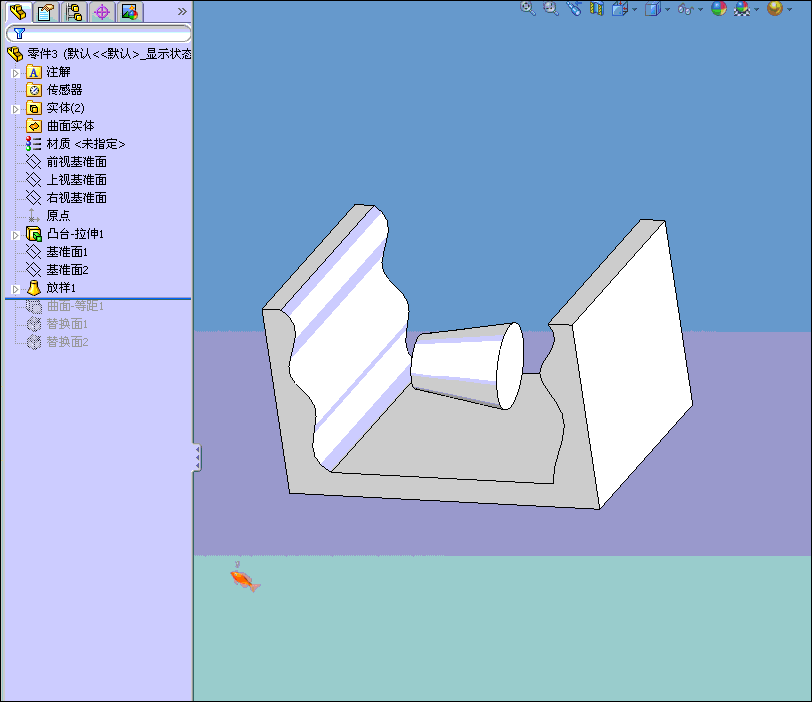Screen dimensions: 812x702
Task: Click the Edit Appearance color ball
Action: 719,8
